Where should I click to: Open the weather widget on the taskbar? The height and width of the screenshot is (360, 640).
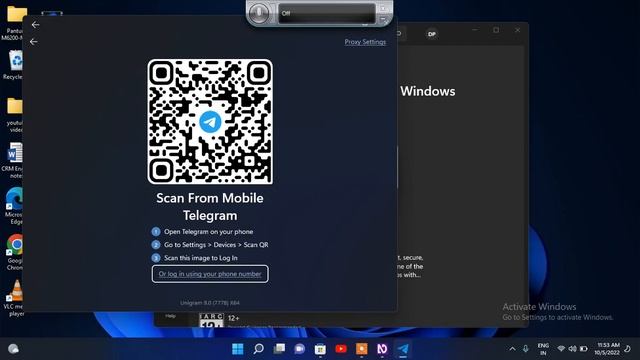coord(13,349)
